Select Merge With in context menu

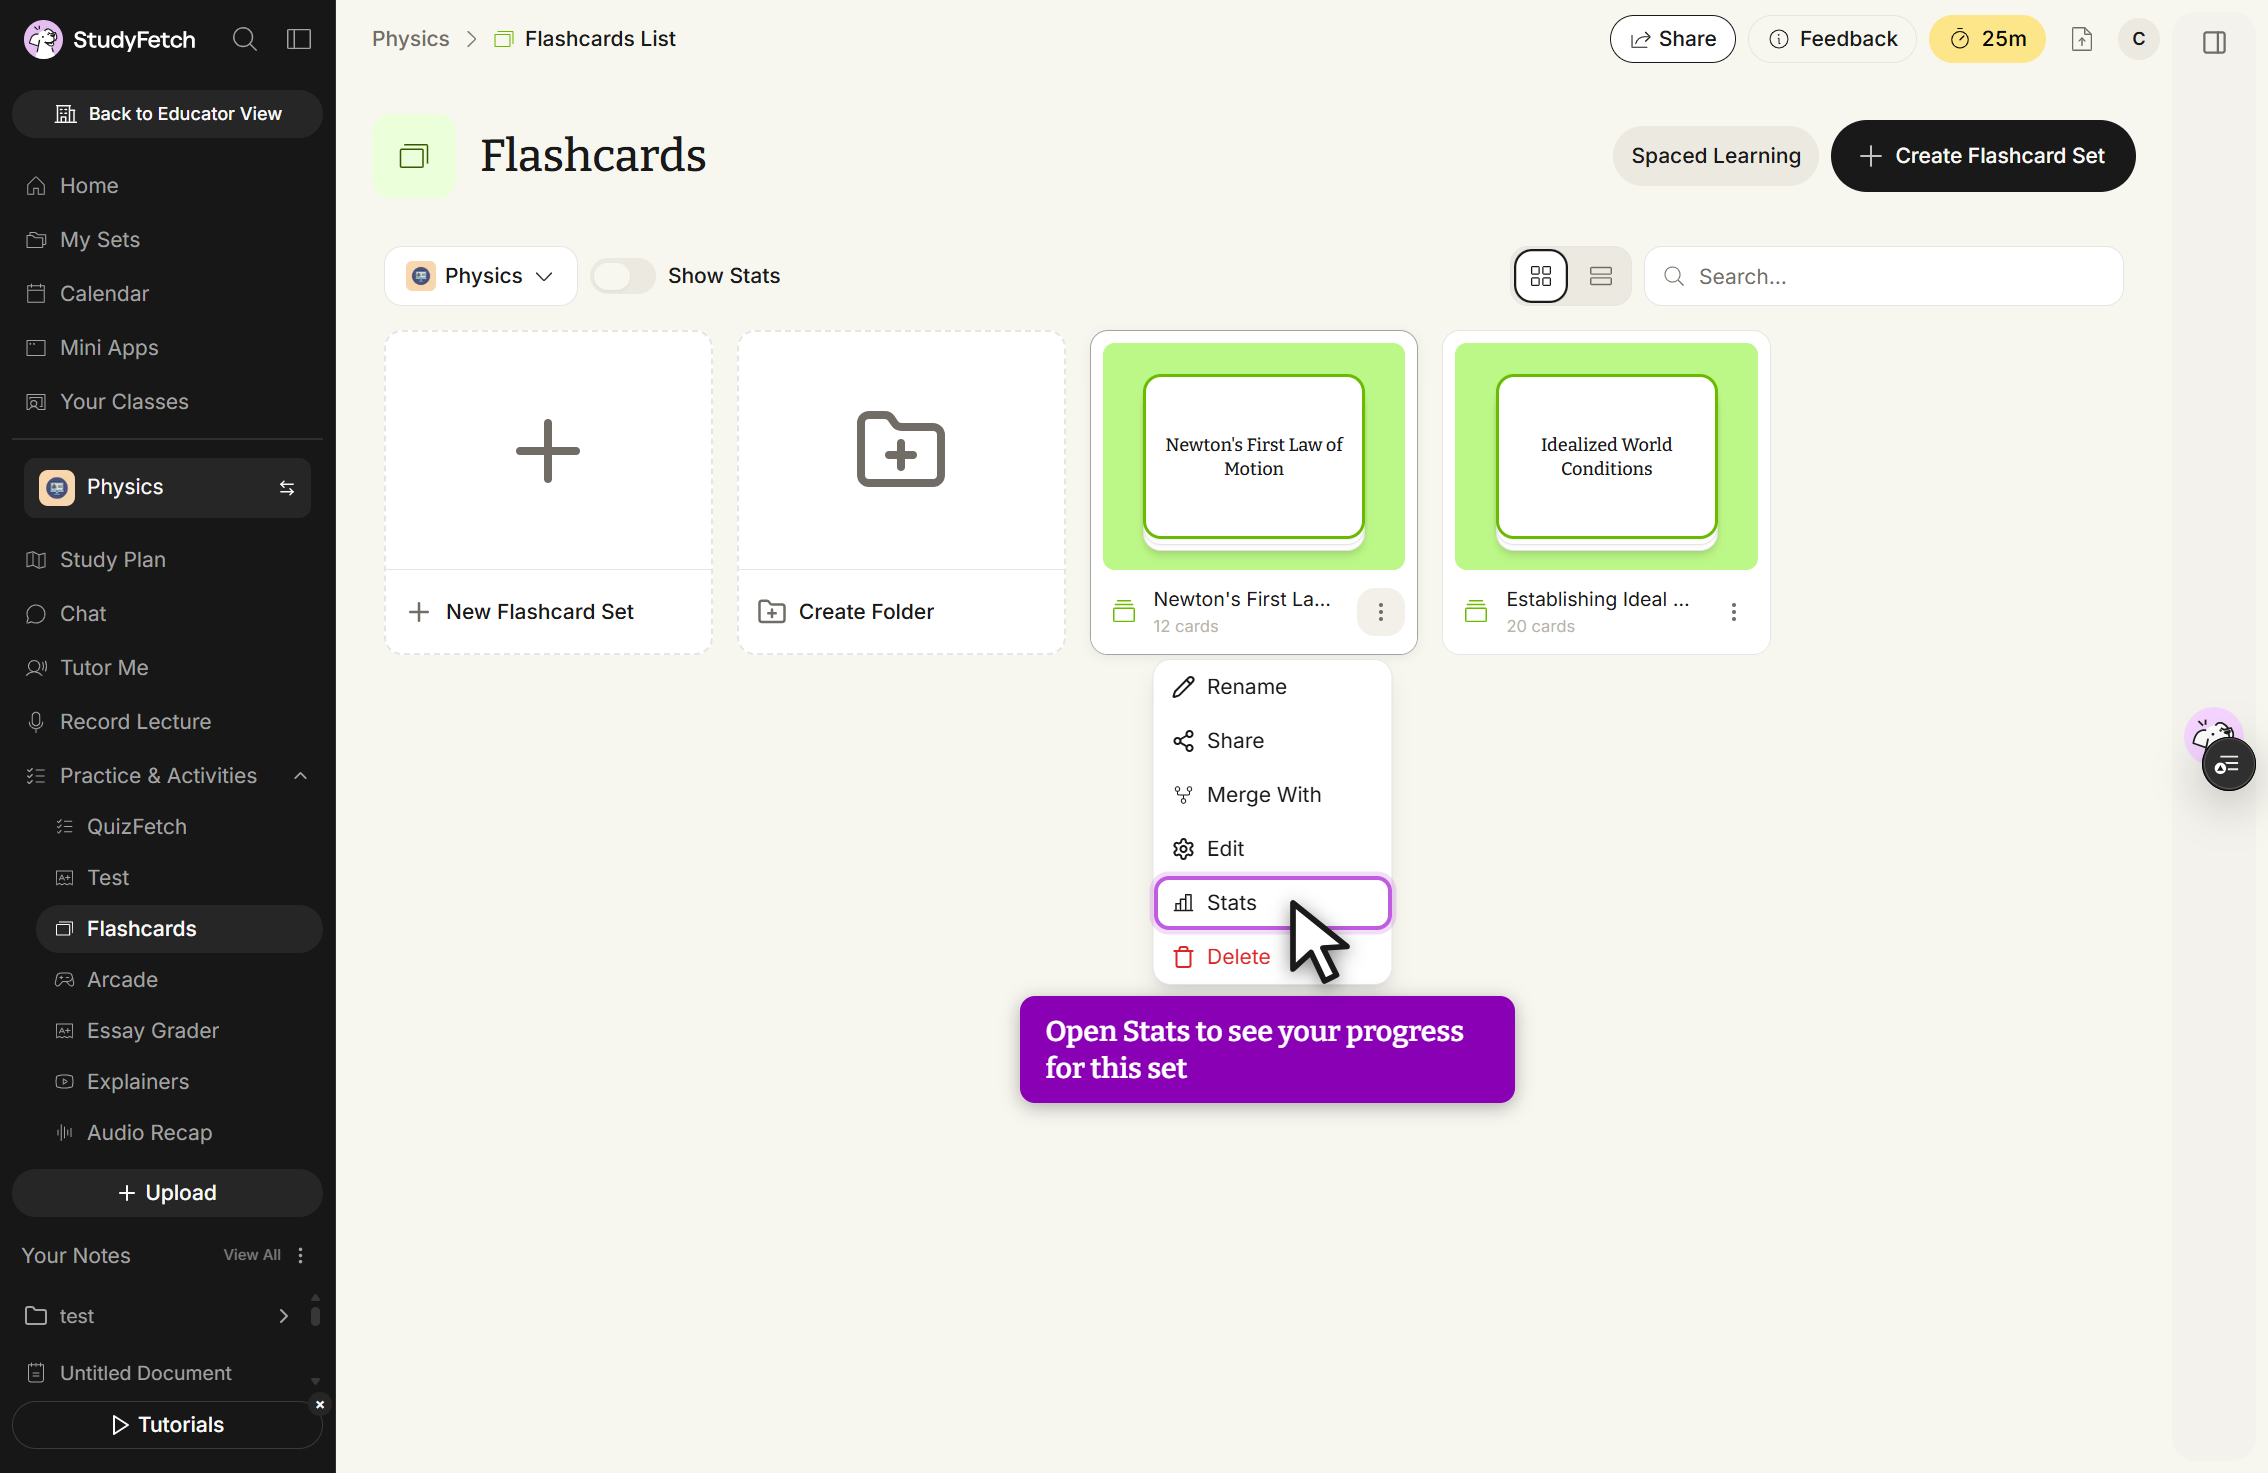[1272, 795]
